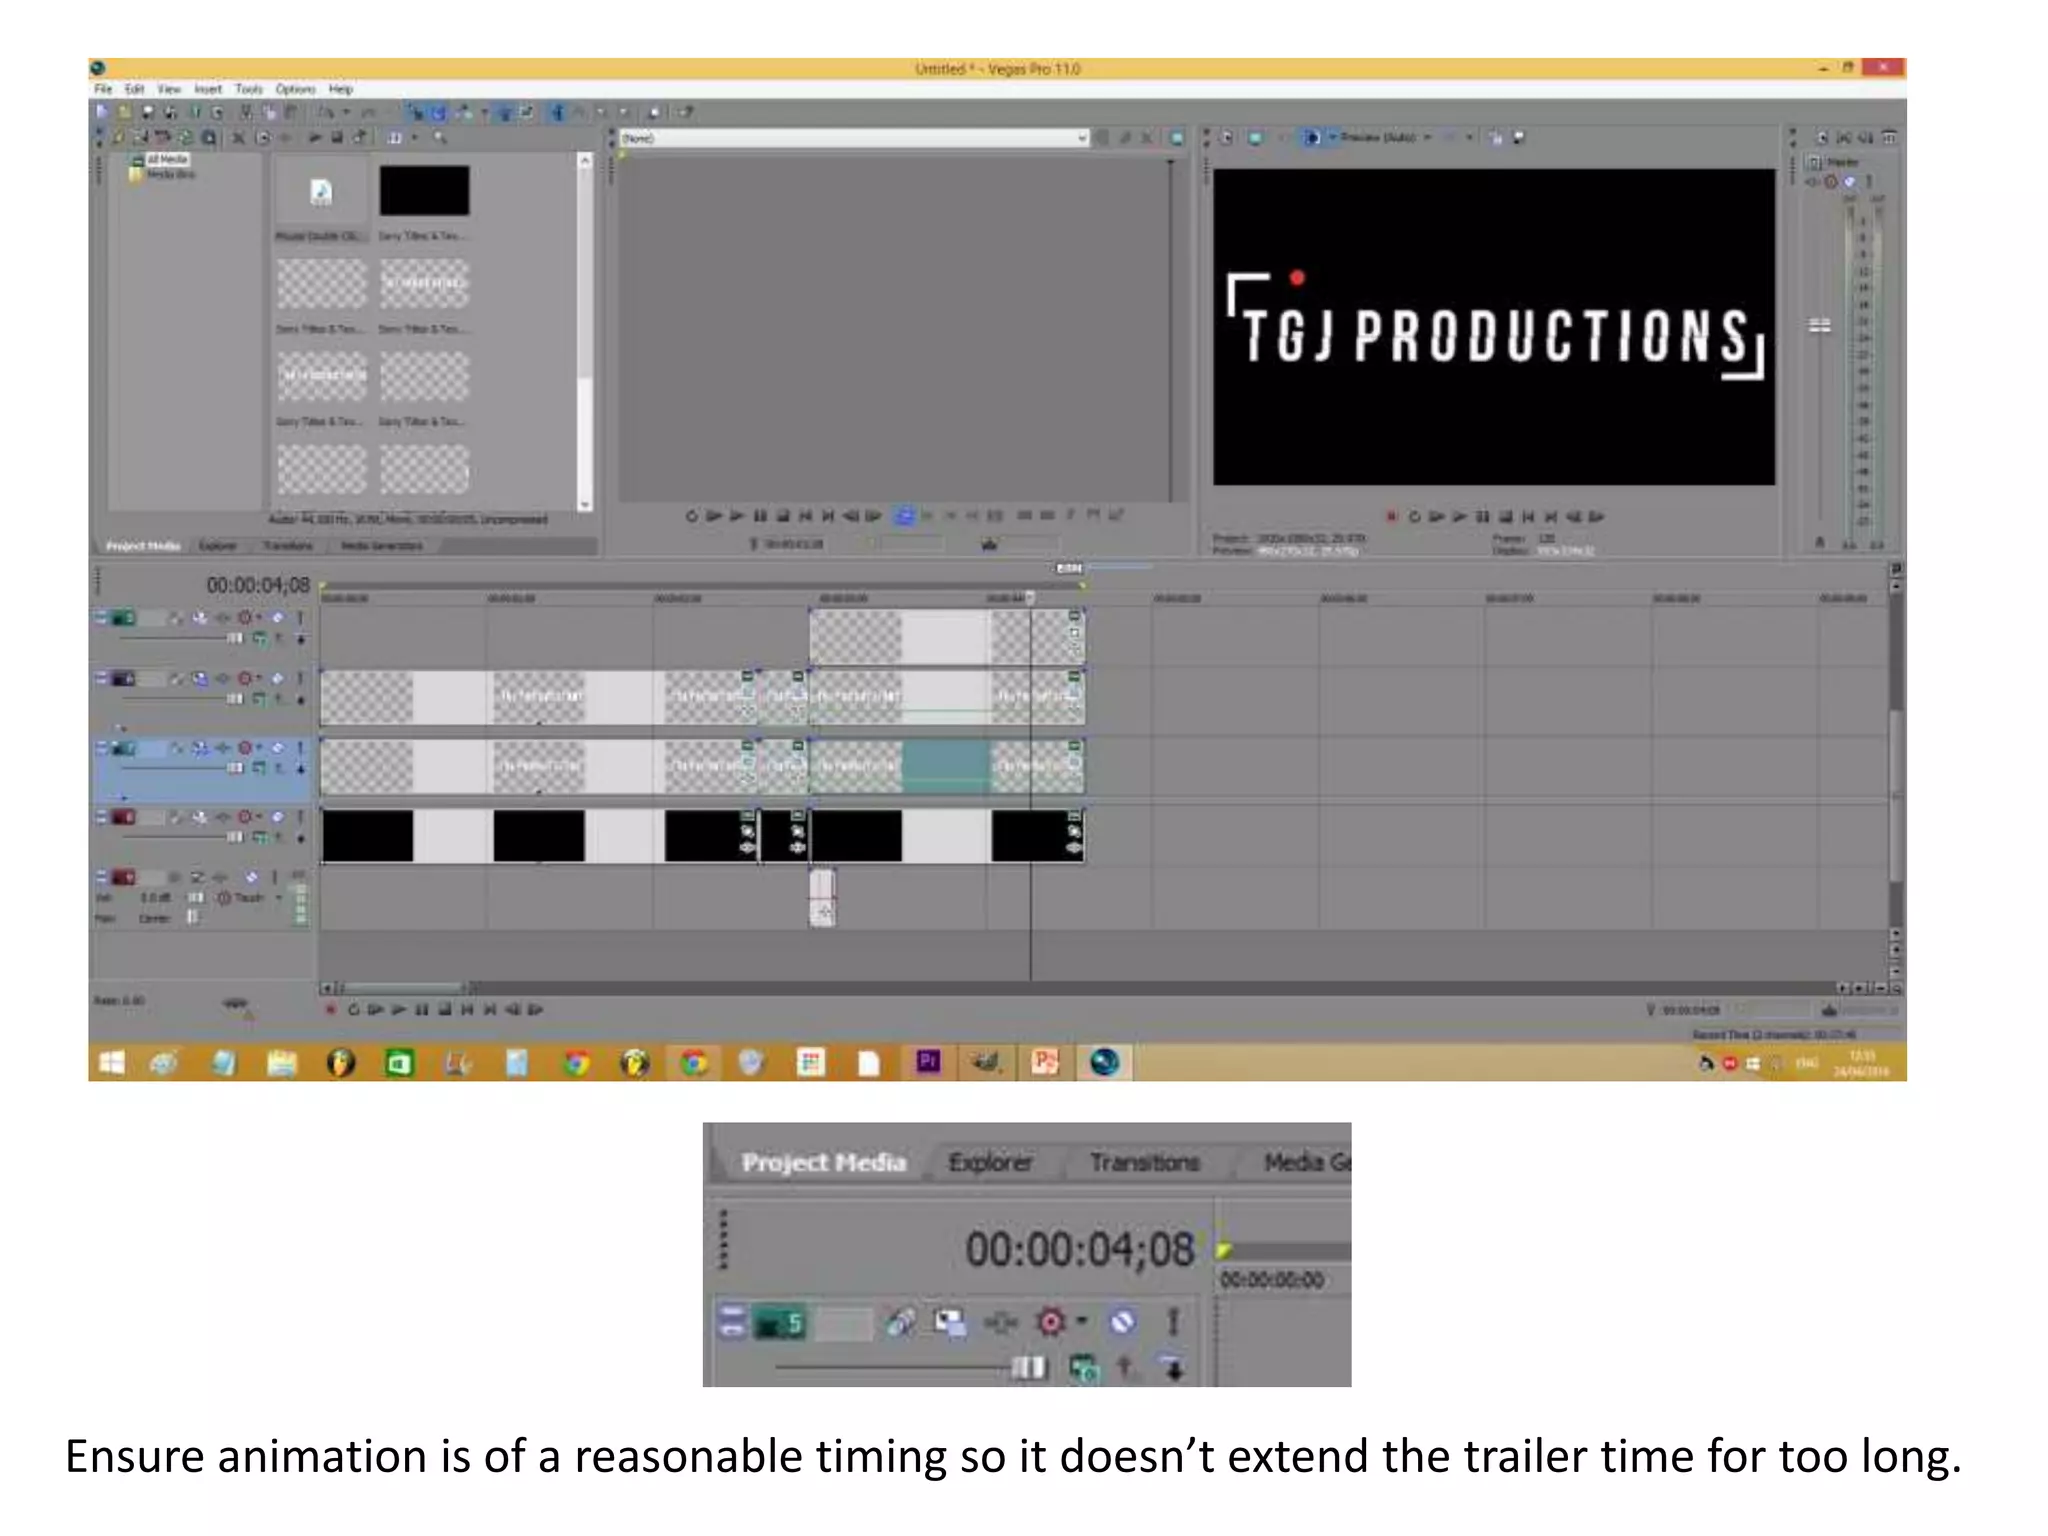The width and height of the screenshot is (2048, 1536).
Task: Toggle solo on track 5 in enlarged inset
Action: point(1173,1323)
